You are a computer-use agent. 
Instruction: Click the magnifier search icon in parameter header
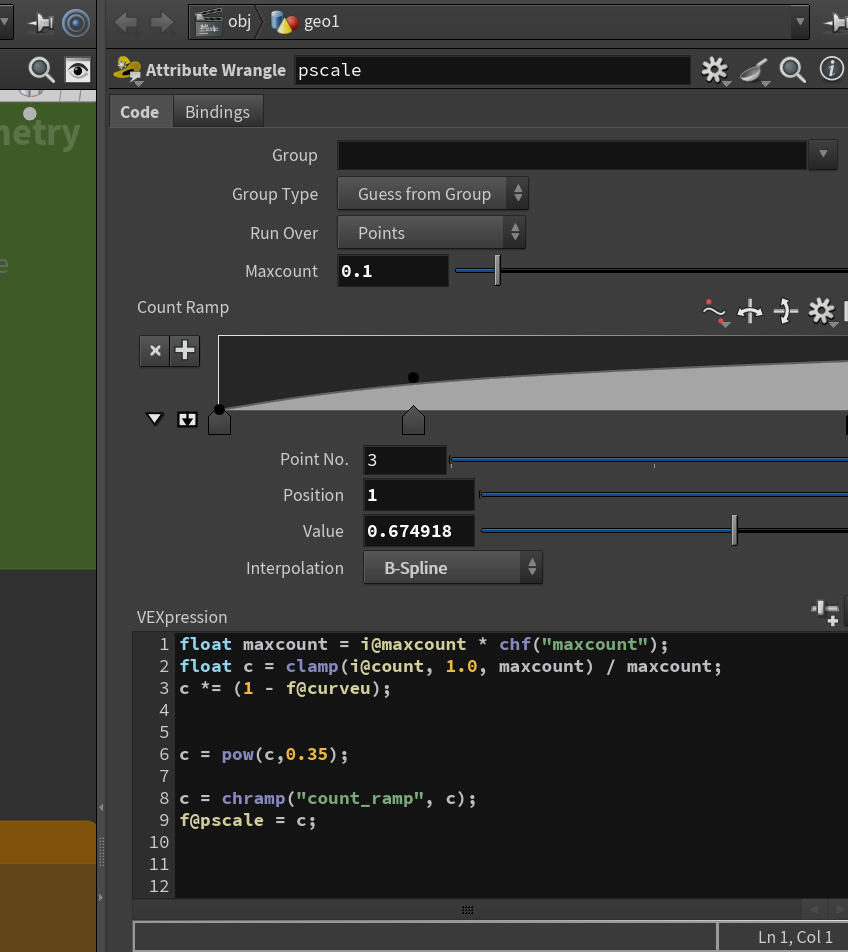pyautogui.click(x=792, y=70)
